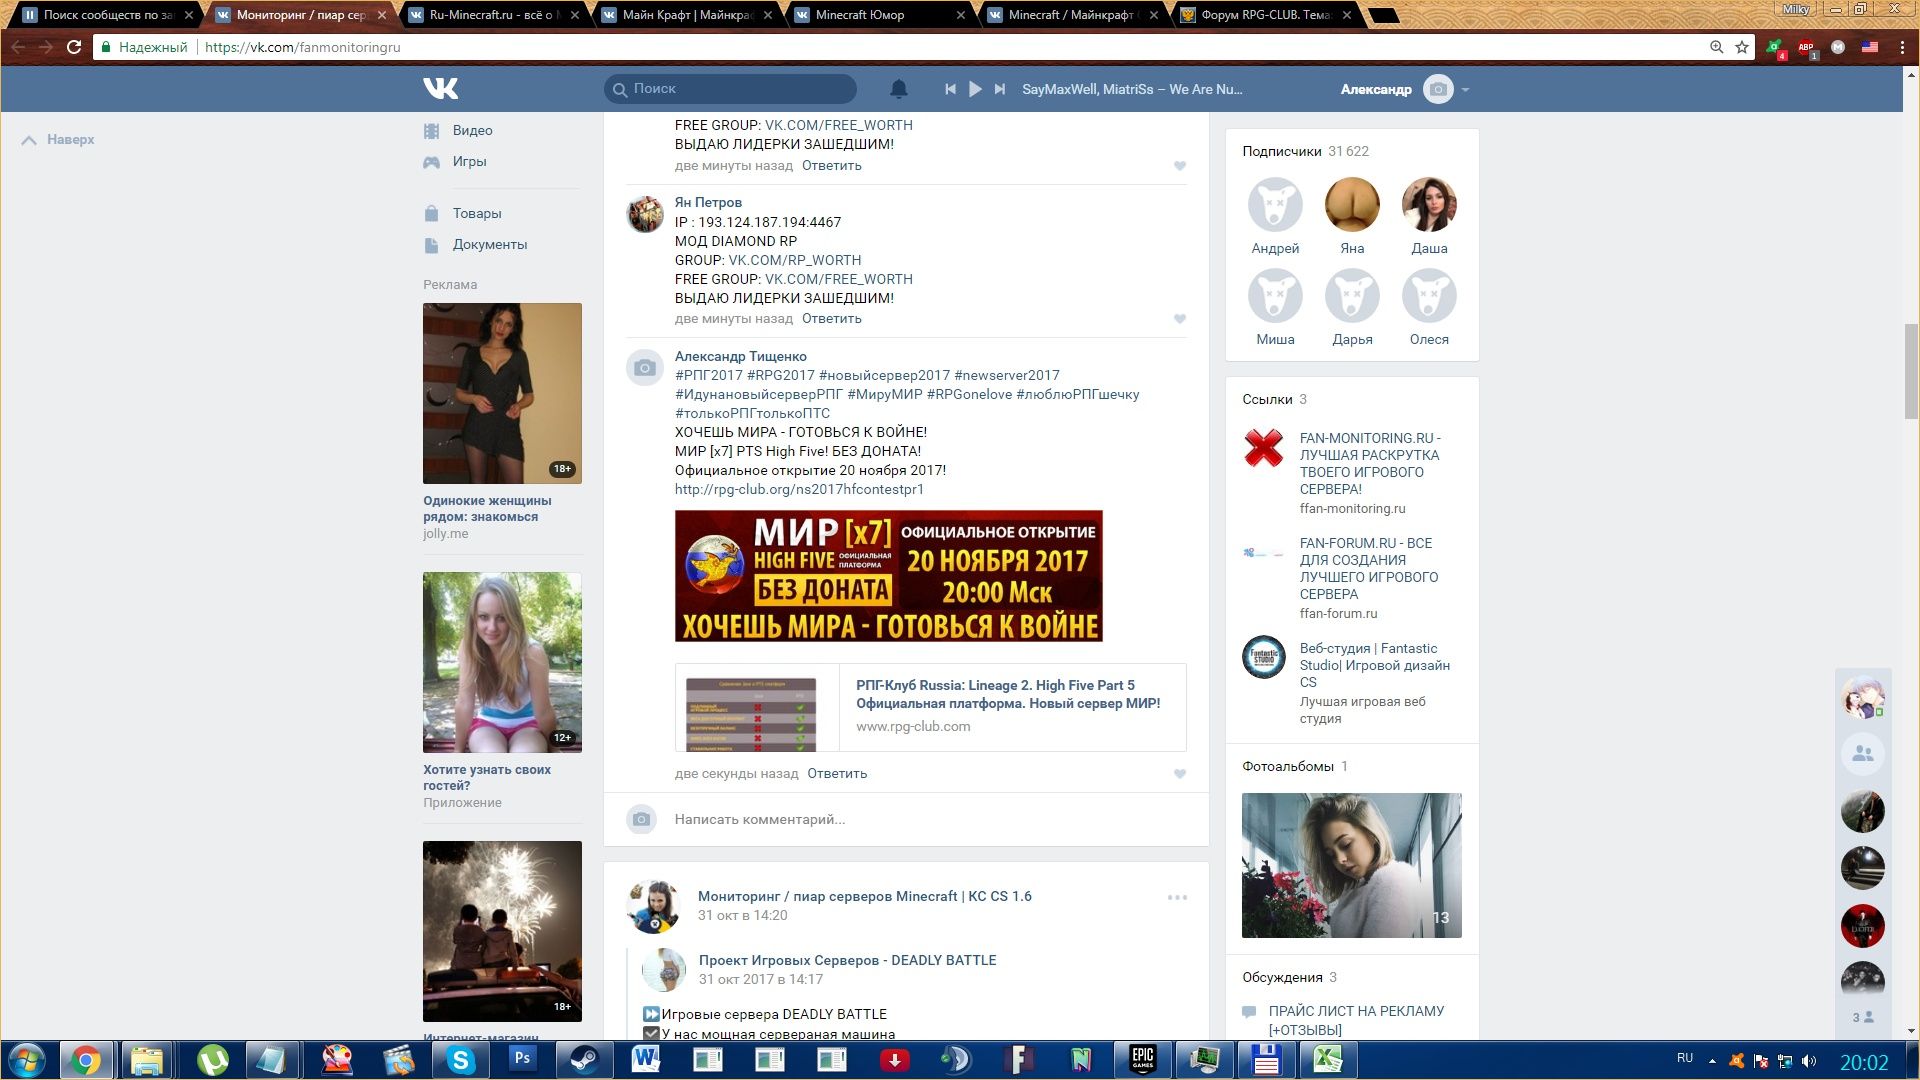Open the FAN-FORUM.RU link
Screen dimensions: 1920x1080
tap(1369, 569)
